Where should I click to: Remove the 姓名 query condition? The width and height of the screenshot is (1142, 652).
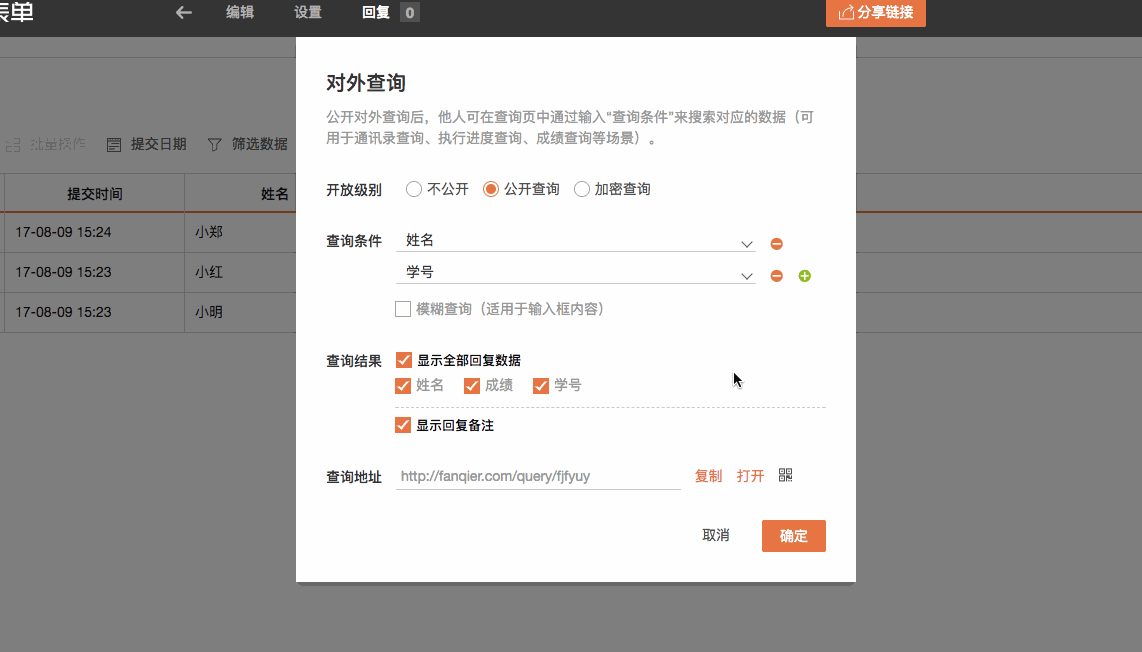coord(776,244)
